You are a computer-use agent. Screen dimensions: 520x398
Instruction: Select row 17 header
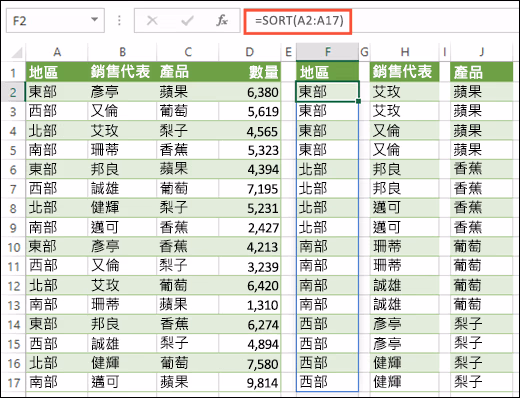[13, 383]
